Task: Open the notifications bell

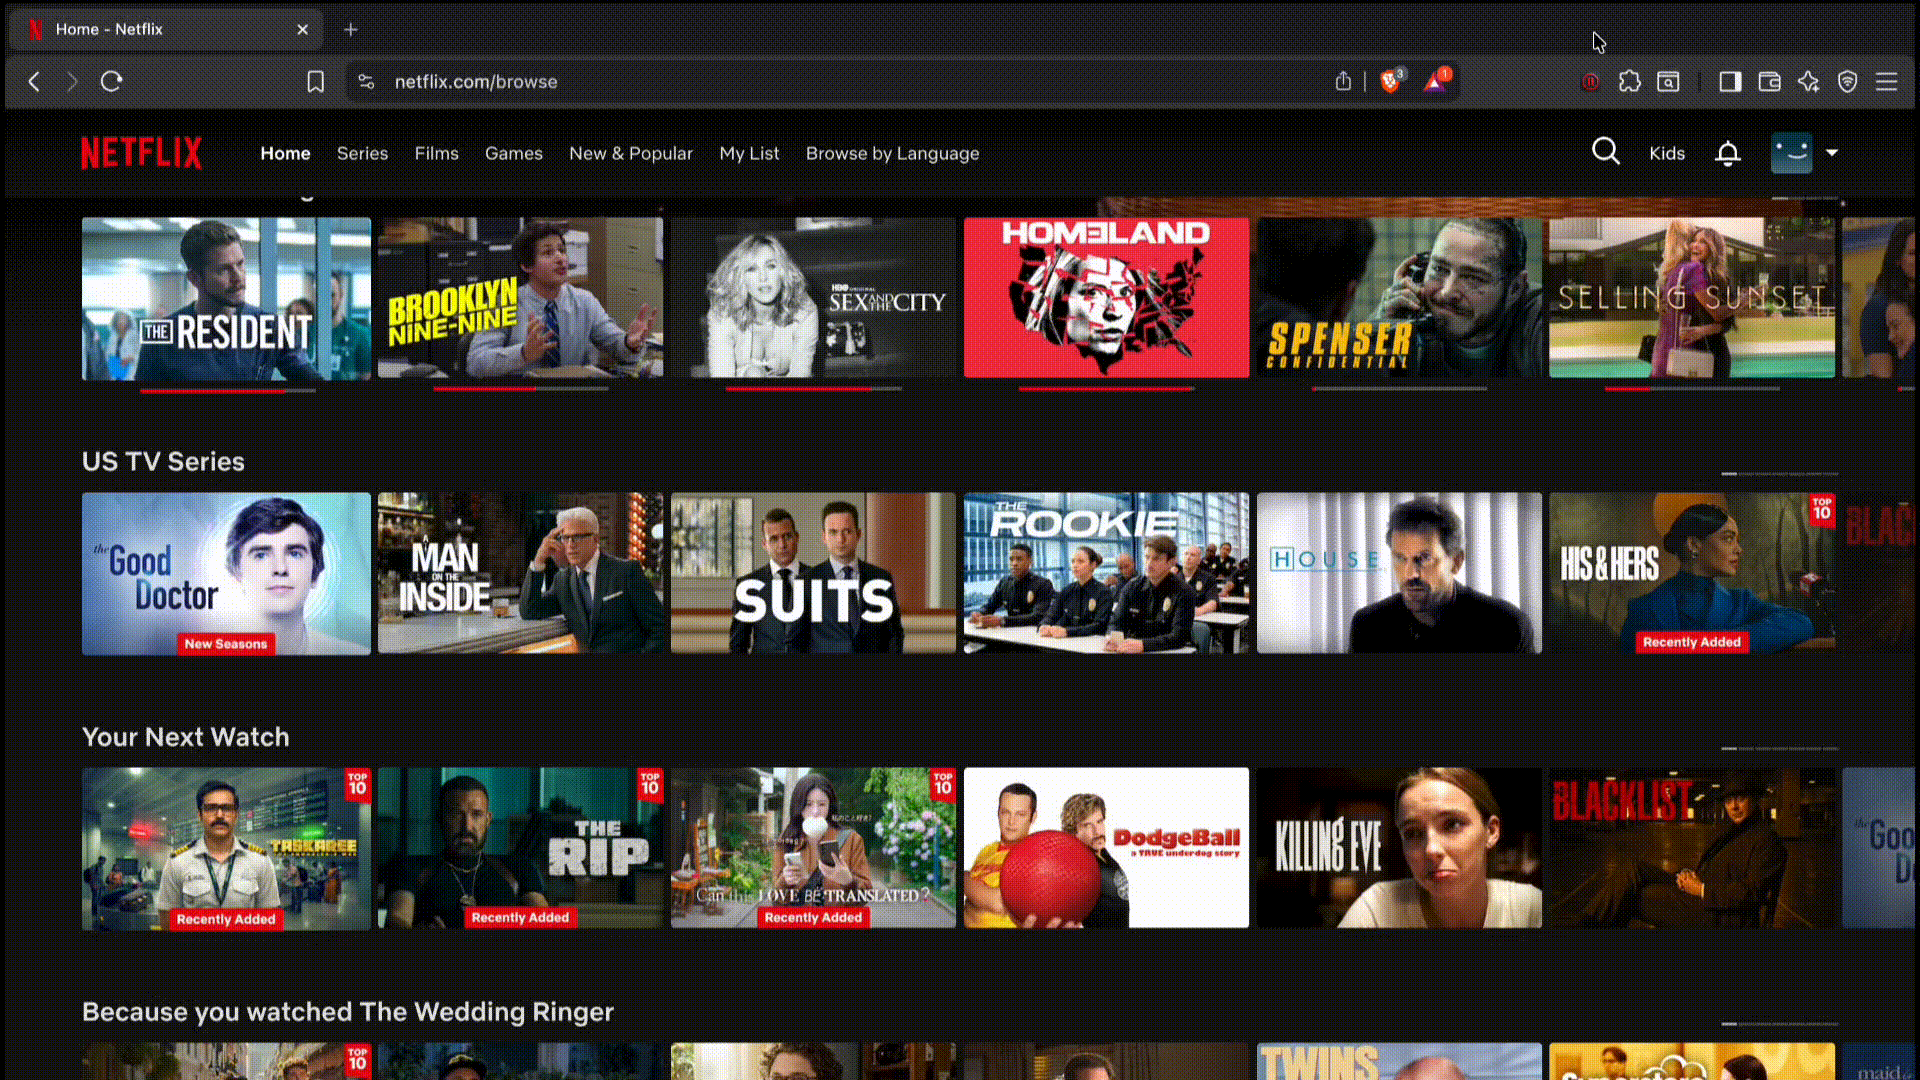Action: (x=1727, y=153)
